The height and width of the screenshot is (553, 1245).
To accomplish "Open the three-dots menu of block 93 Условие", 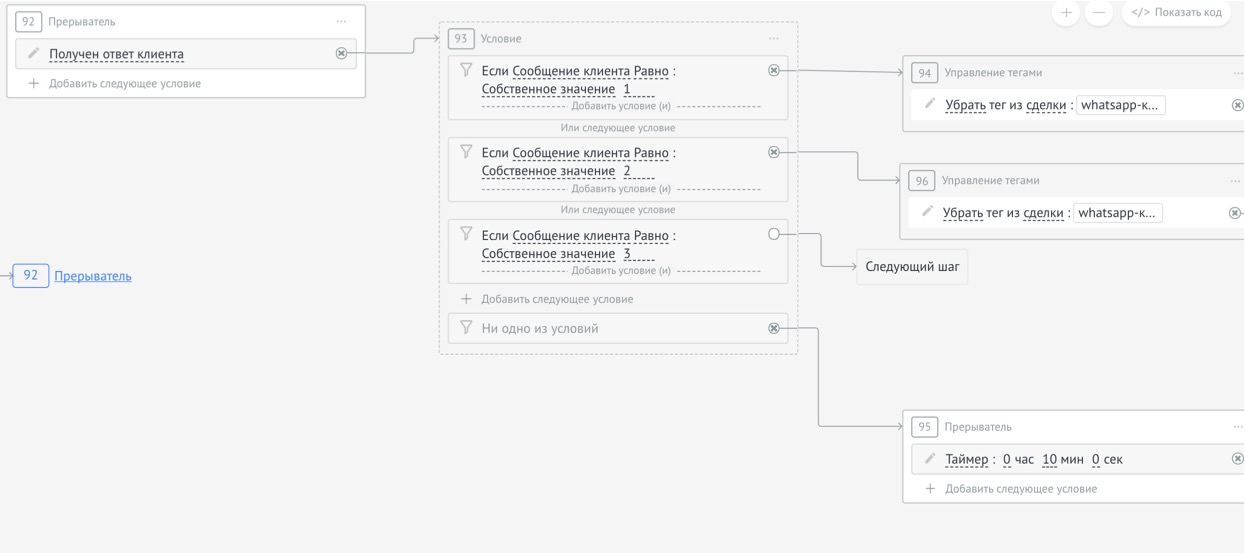I will click(x=774, y=39).
